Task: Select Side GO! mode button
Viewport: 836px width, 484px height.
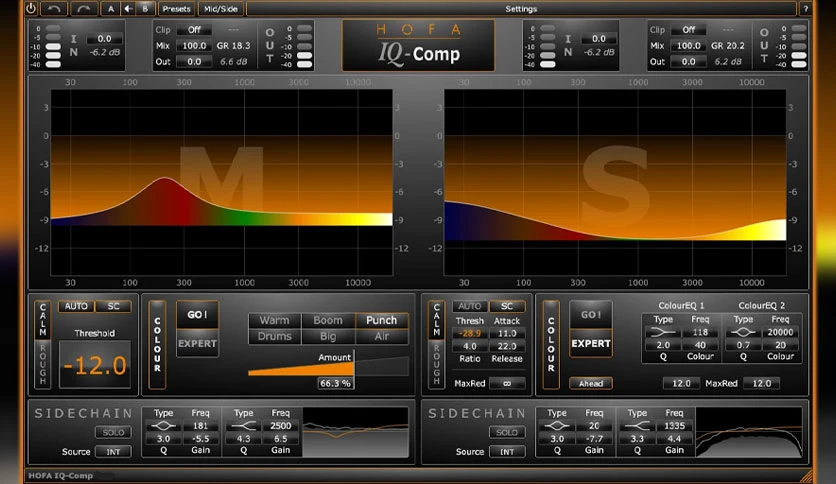Action: pyautogui.click(x=591, y=315)
